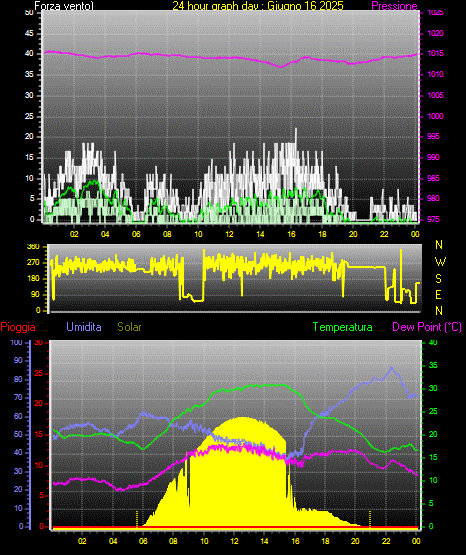The image size is (466, 555).
Task: Click the 1015 pressure axis value
Action: coord(435,53)
